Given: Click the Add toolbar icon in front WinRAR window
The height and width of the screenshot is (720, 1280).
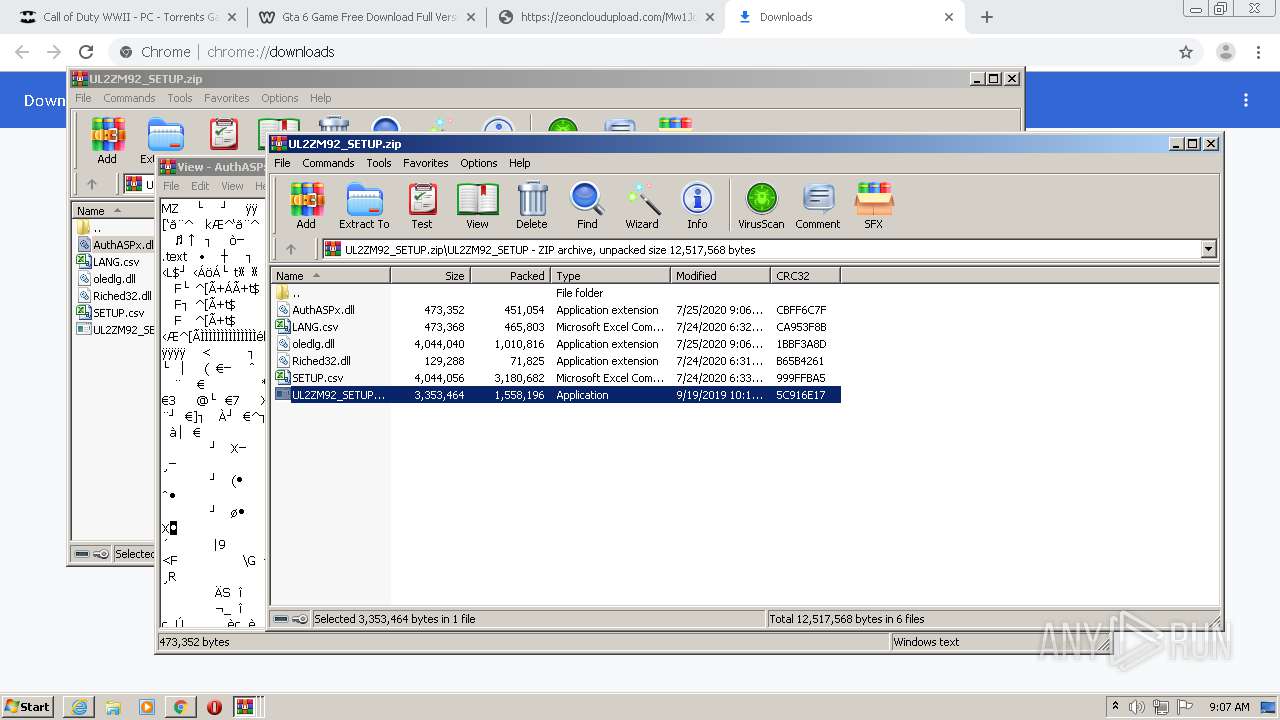Looking at the screenshot, I should pyautogui.click(x=306, y=206).
